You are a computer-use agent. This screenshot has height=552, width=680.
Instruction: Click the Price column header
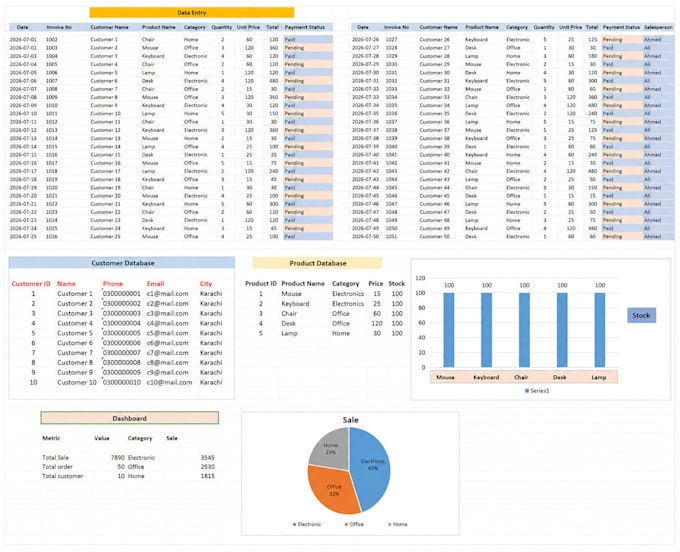coord(376,284)
